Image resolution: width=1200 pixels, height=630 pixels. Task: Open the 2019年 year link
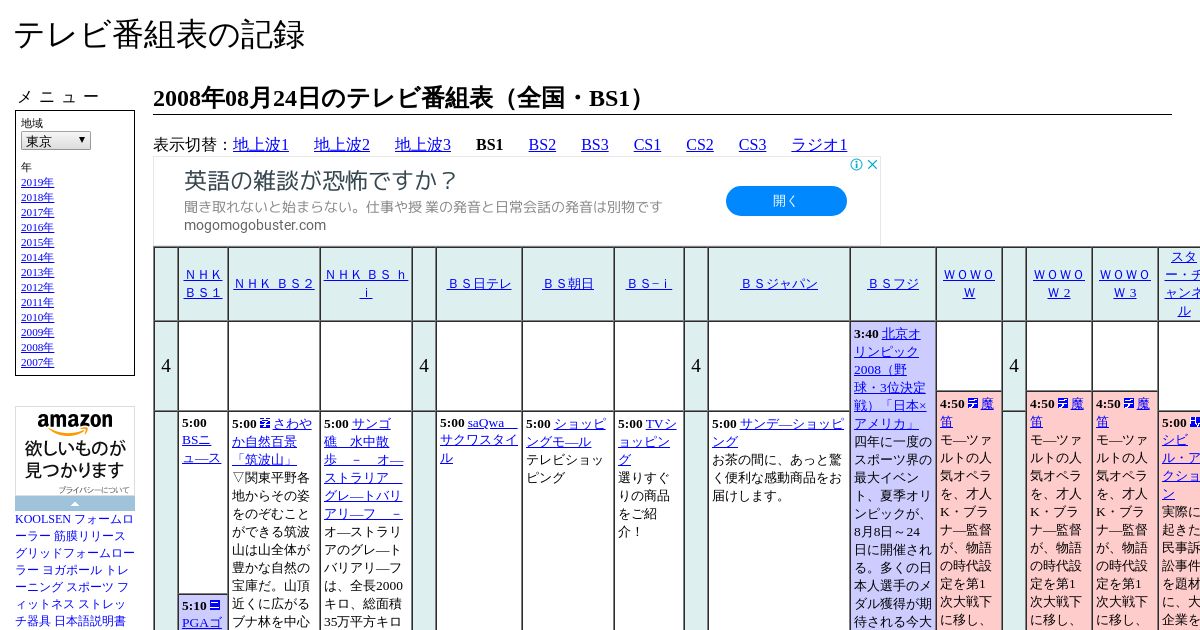point(37,182)
